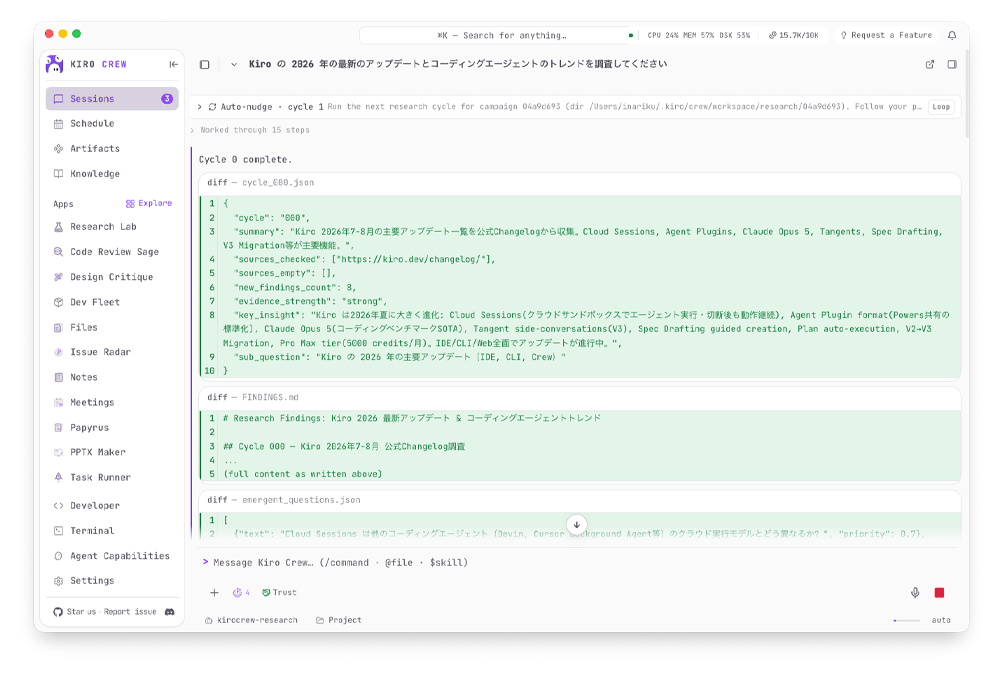
Task: Click the plus attach button
Action: (214, 592)
